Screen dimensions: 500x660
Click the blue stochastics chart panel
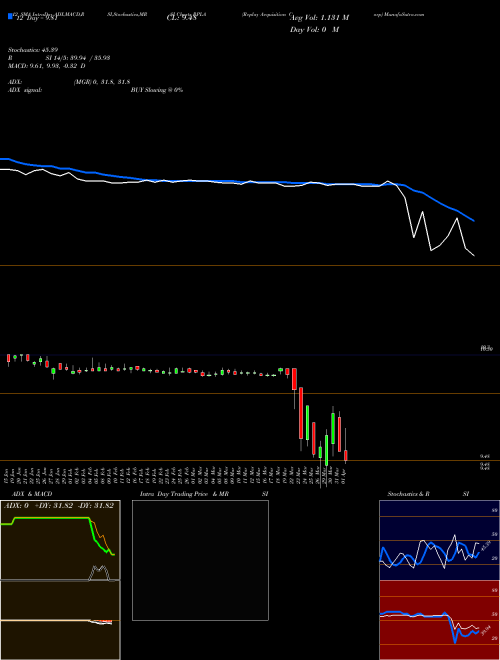point(439,540)
